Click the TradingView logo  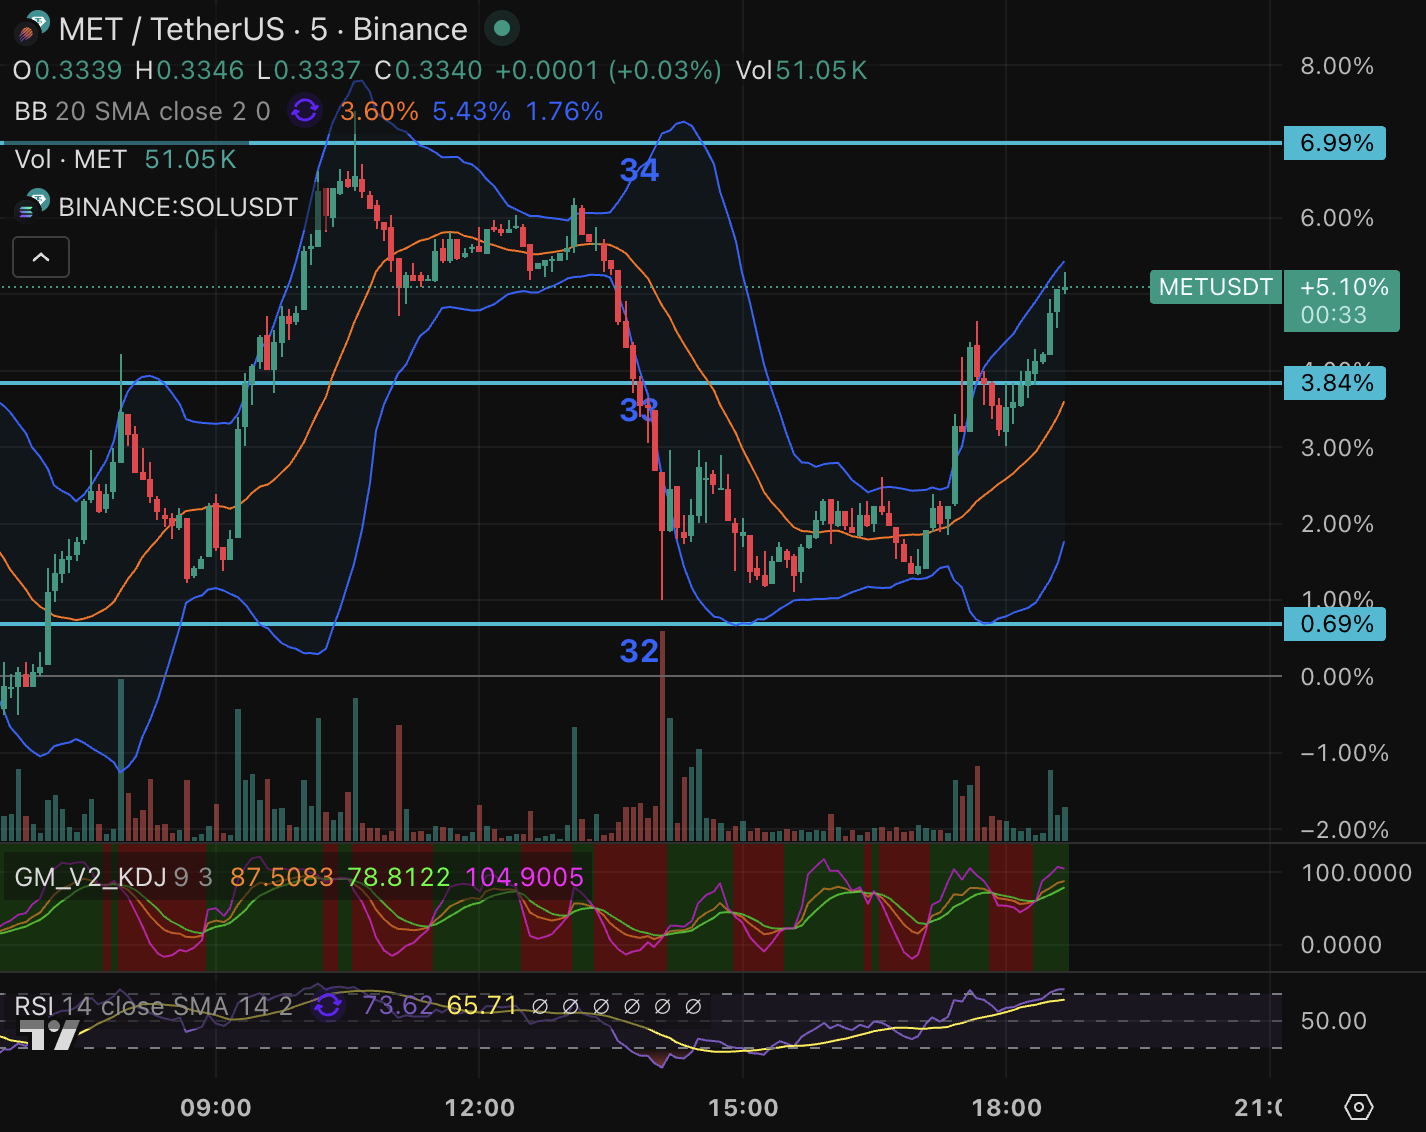(x=48, y=1034)
